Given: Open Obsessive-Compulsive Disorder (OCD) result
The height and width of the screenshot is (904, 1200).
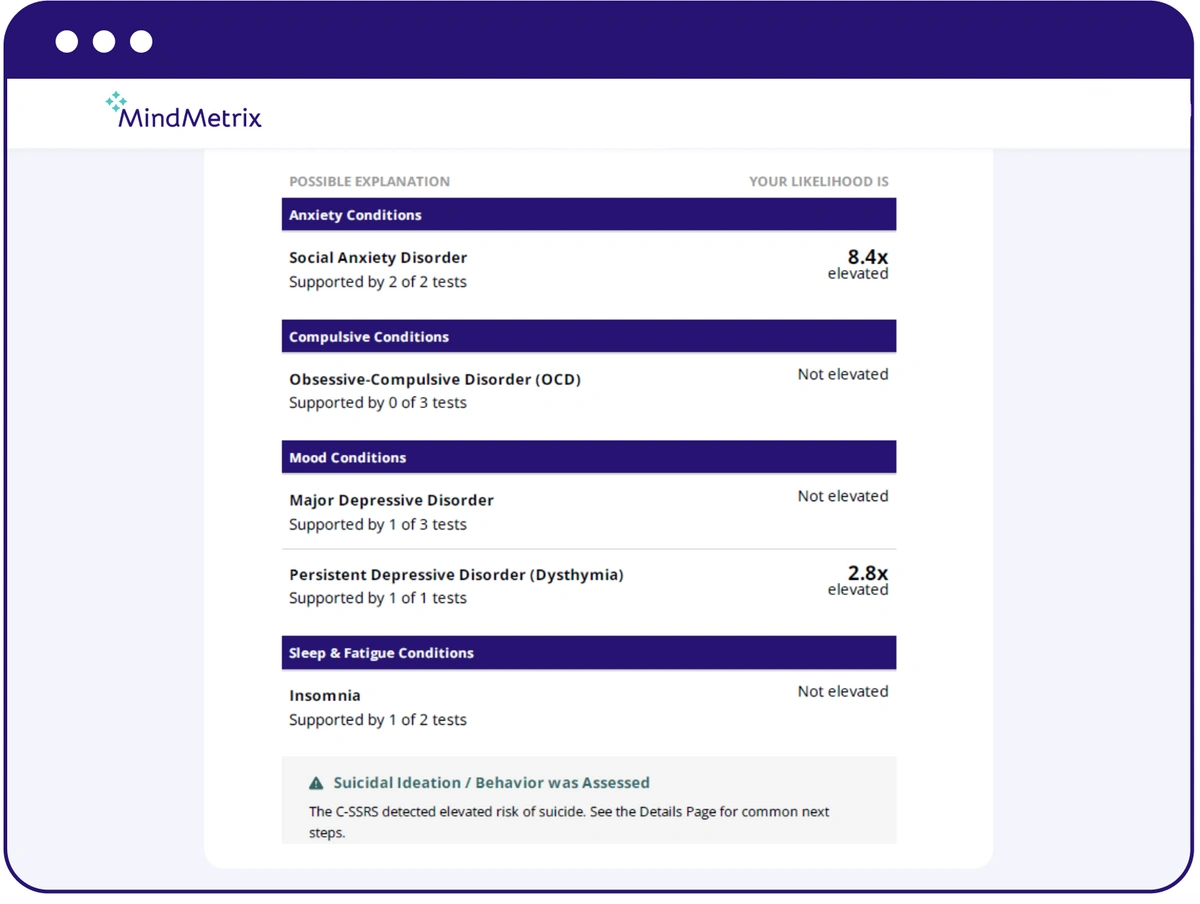Looking at the screenshot, I should click(x=435, y=380).
